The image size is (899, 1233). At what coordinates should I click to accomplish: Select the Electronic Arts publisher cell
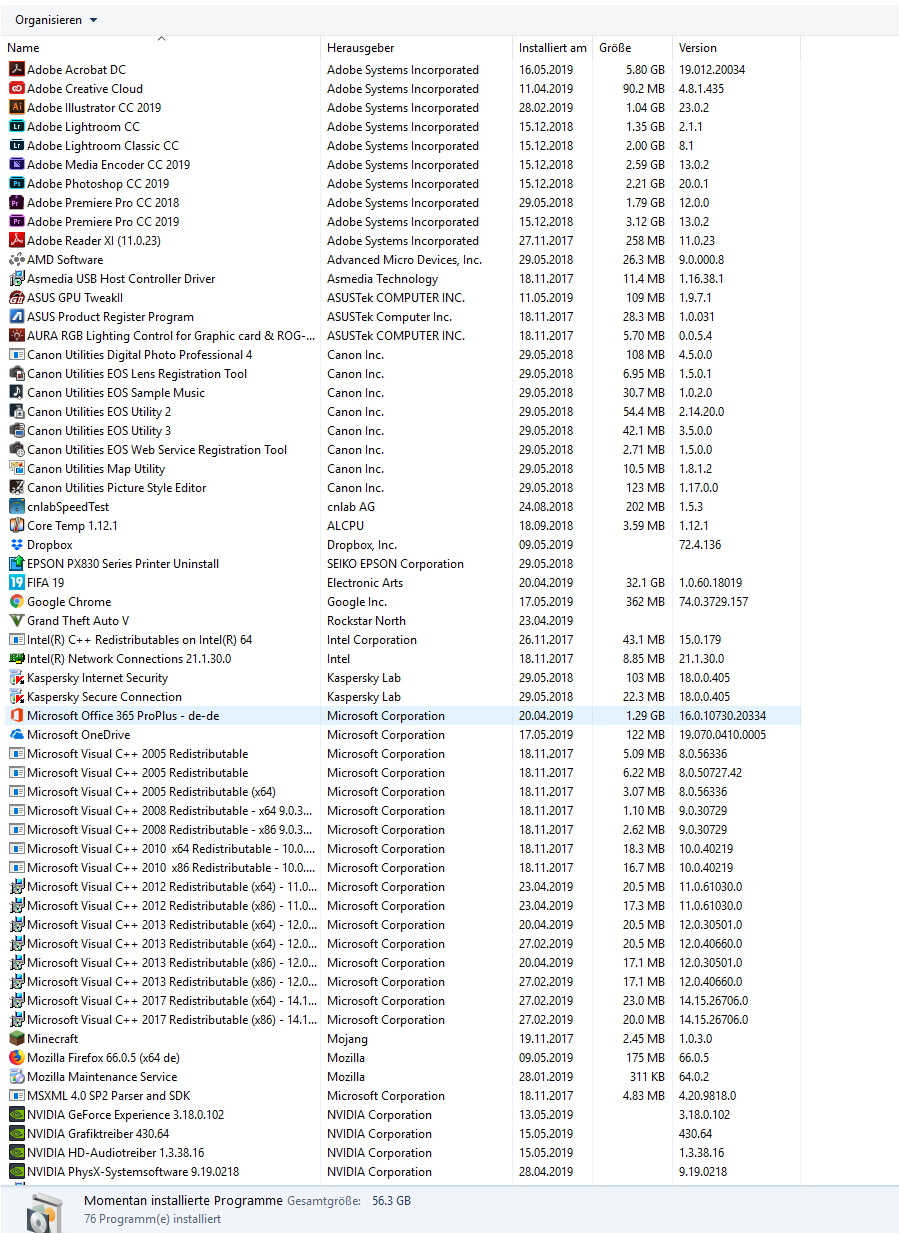[x=365, y=583]
